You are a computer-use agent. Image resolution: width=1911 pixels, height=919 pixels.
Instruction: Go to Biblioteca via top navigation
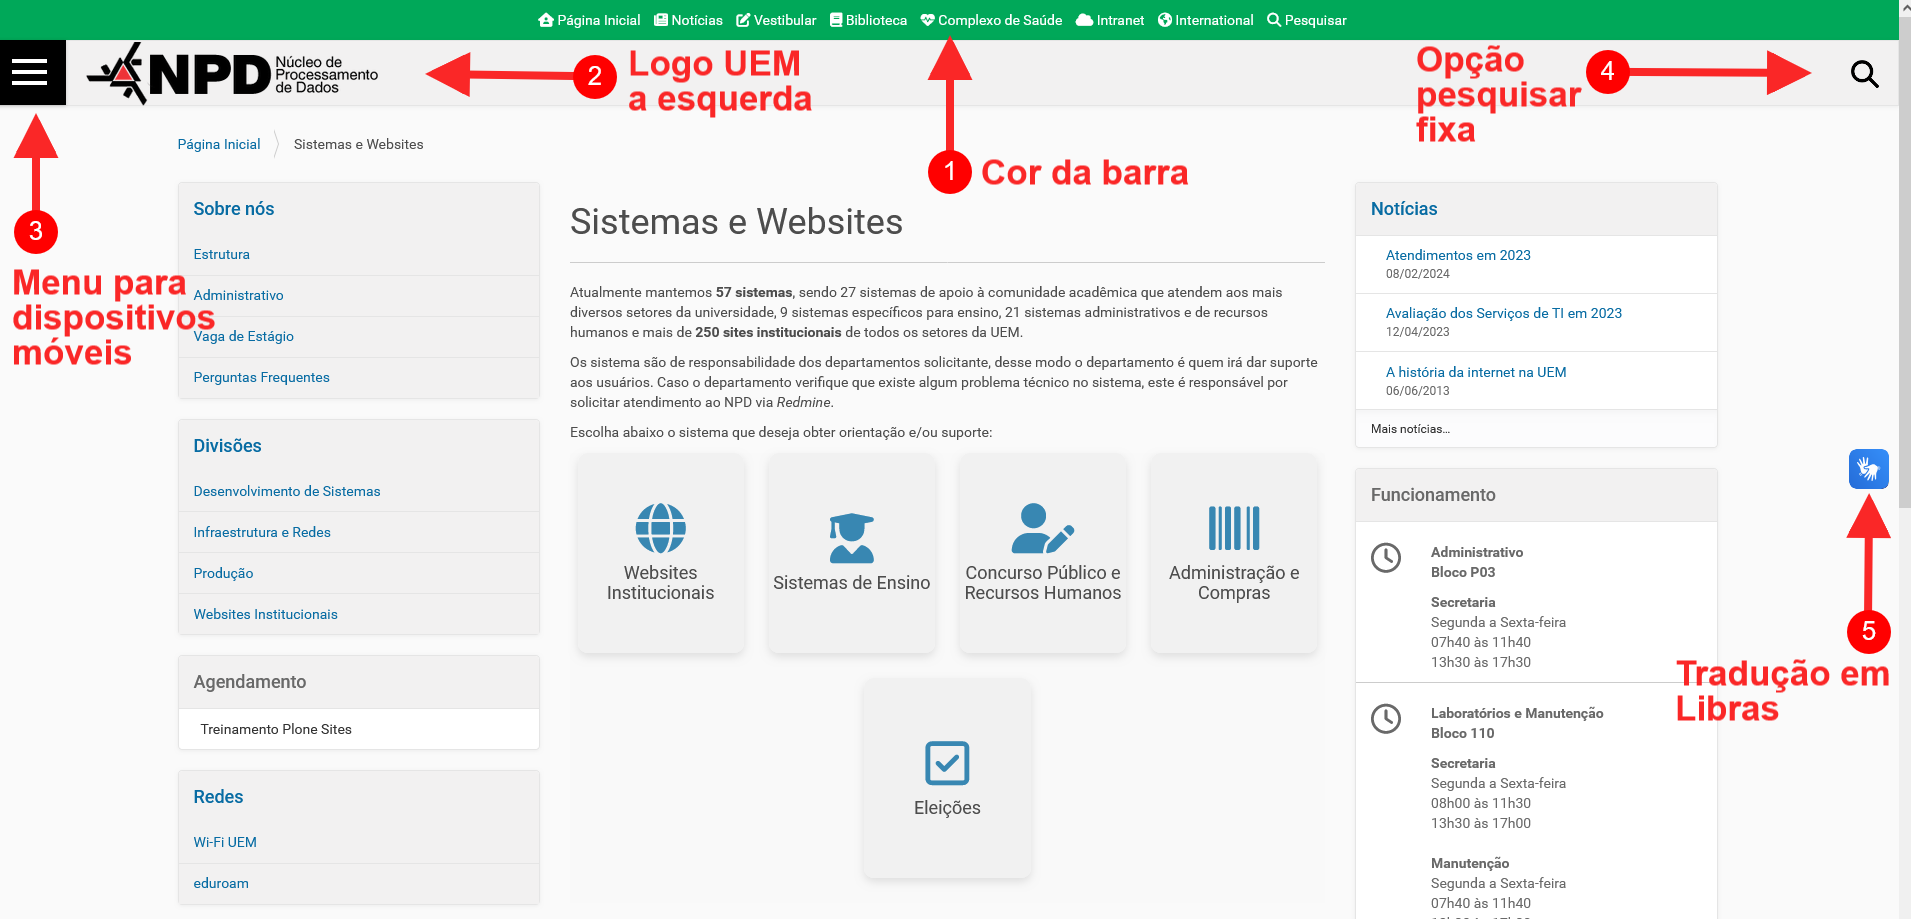867,19
